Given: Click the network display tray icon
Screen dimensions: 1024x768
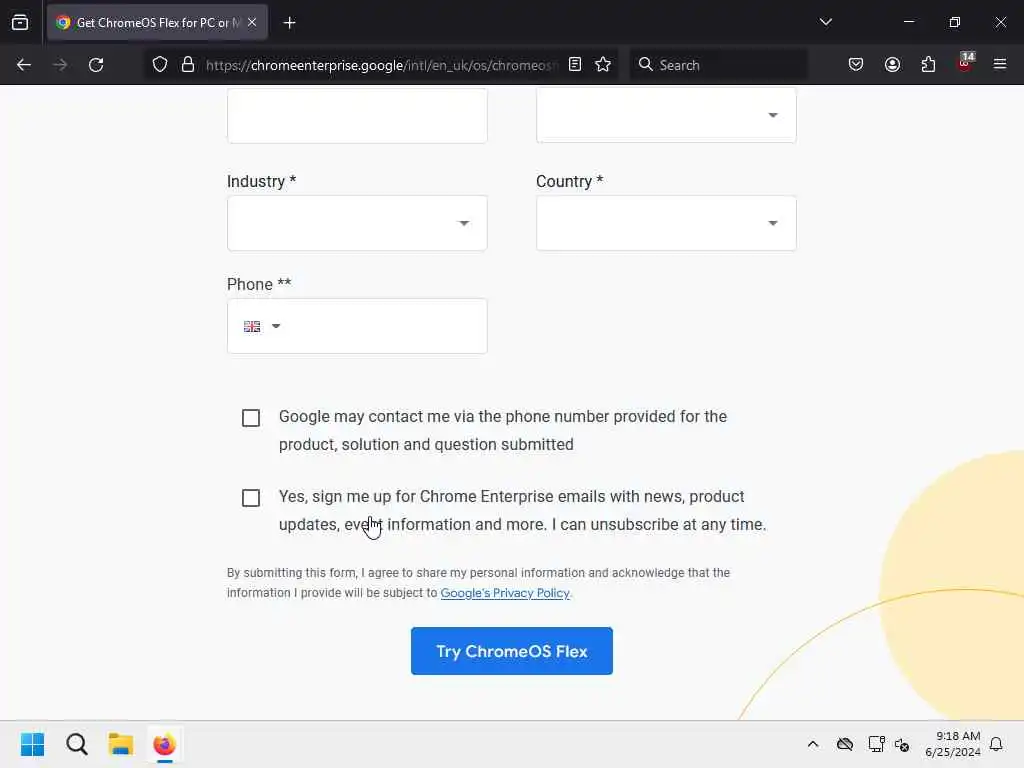Looking at the screenshot, I should click(876, 744).
